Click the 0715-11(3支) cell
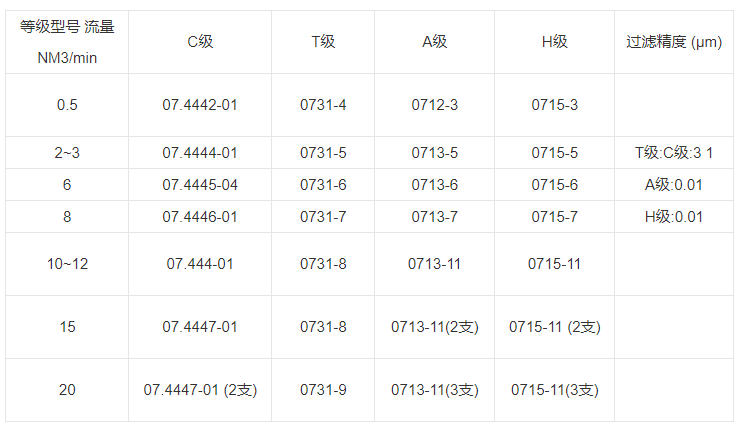This screenshot has height=426, width=740. coord(555,390)
